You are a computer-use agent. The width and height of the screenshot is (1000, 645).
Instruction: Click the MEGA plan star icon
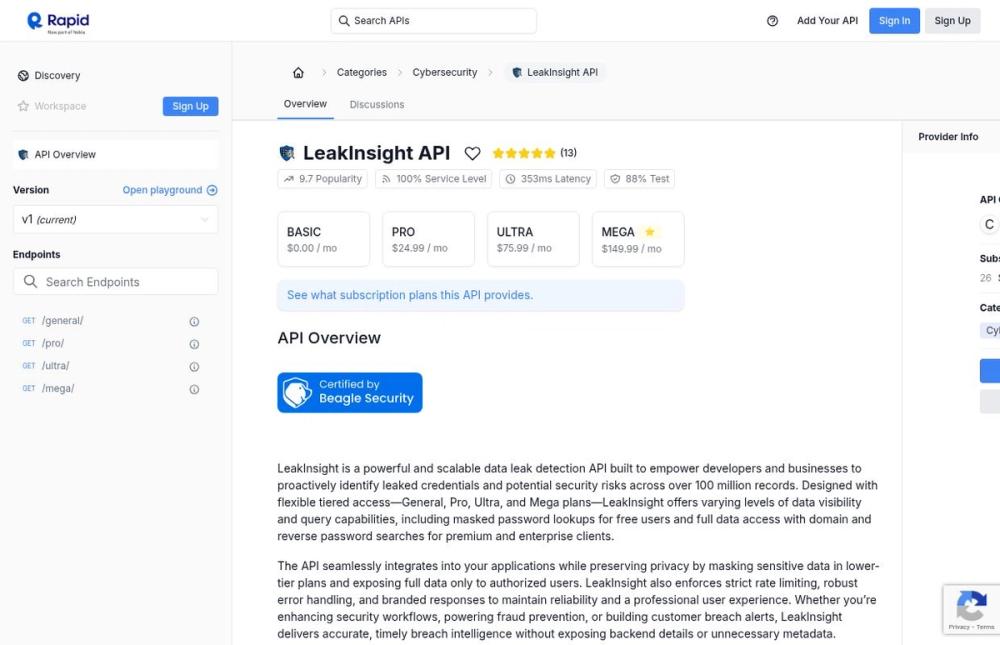point(649,232)
